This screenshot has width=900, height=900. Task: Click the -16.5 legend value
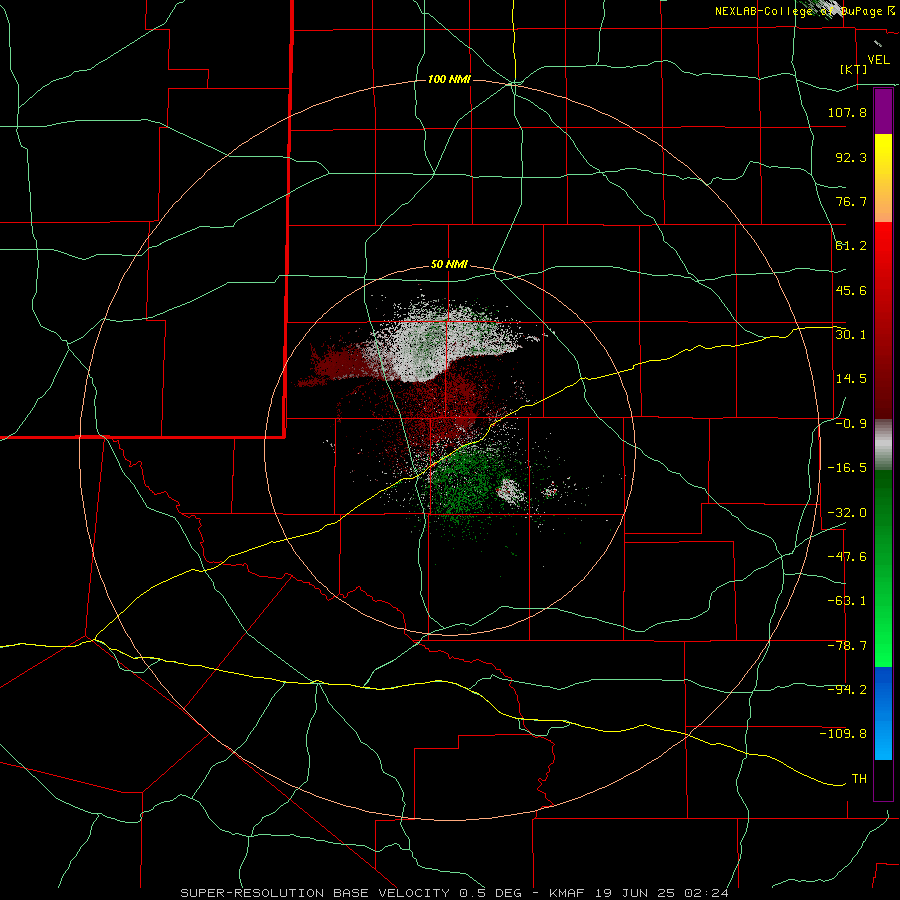tap(847, 468)
